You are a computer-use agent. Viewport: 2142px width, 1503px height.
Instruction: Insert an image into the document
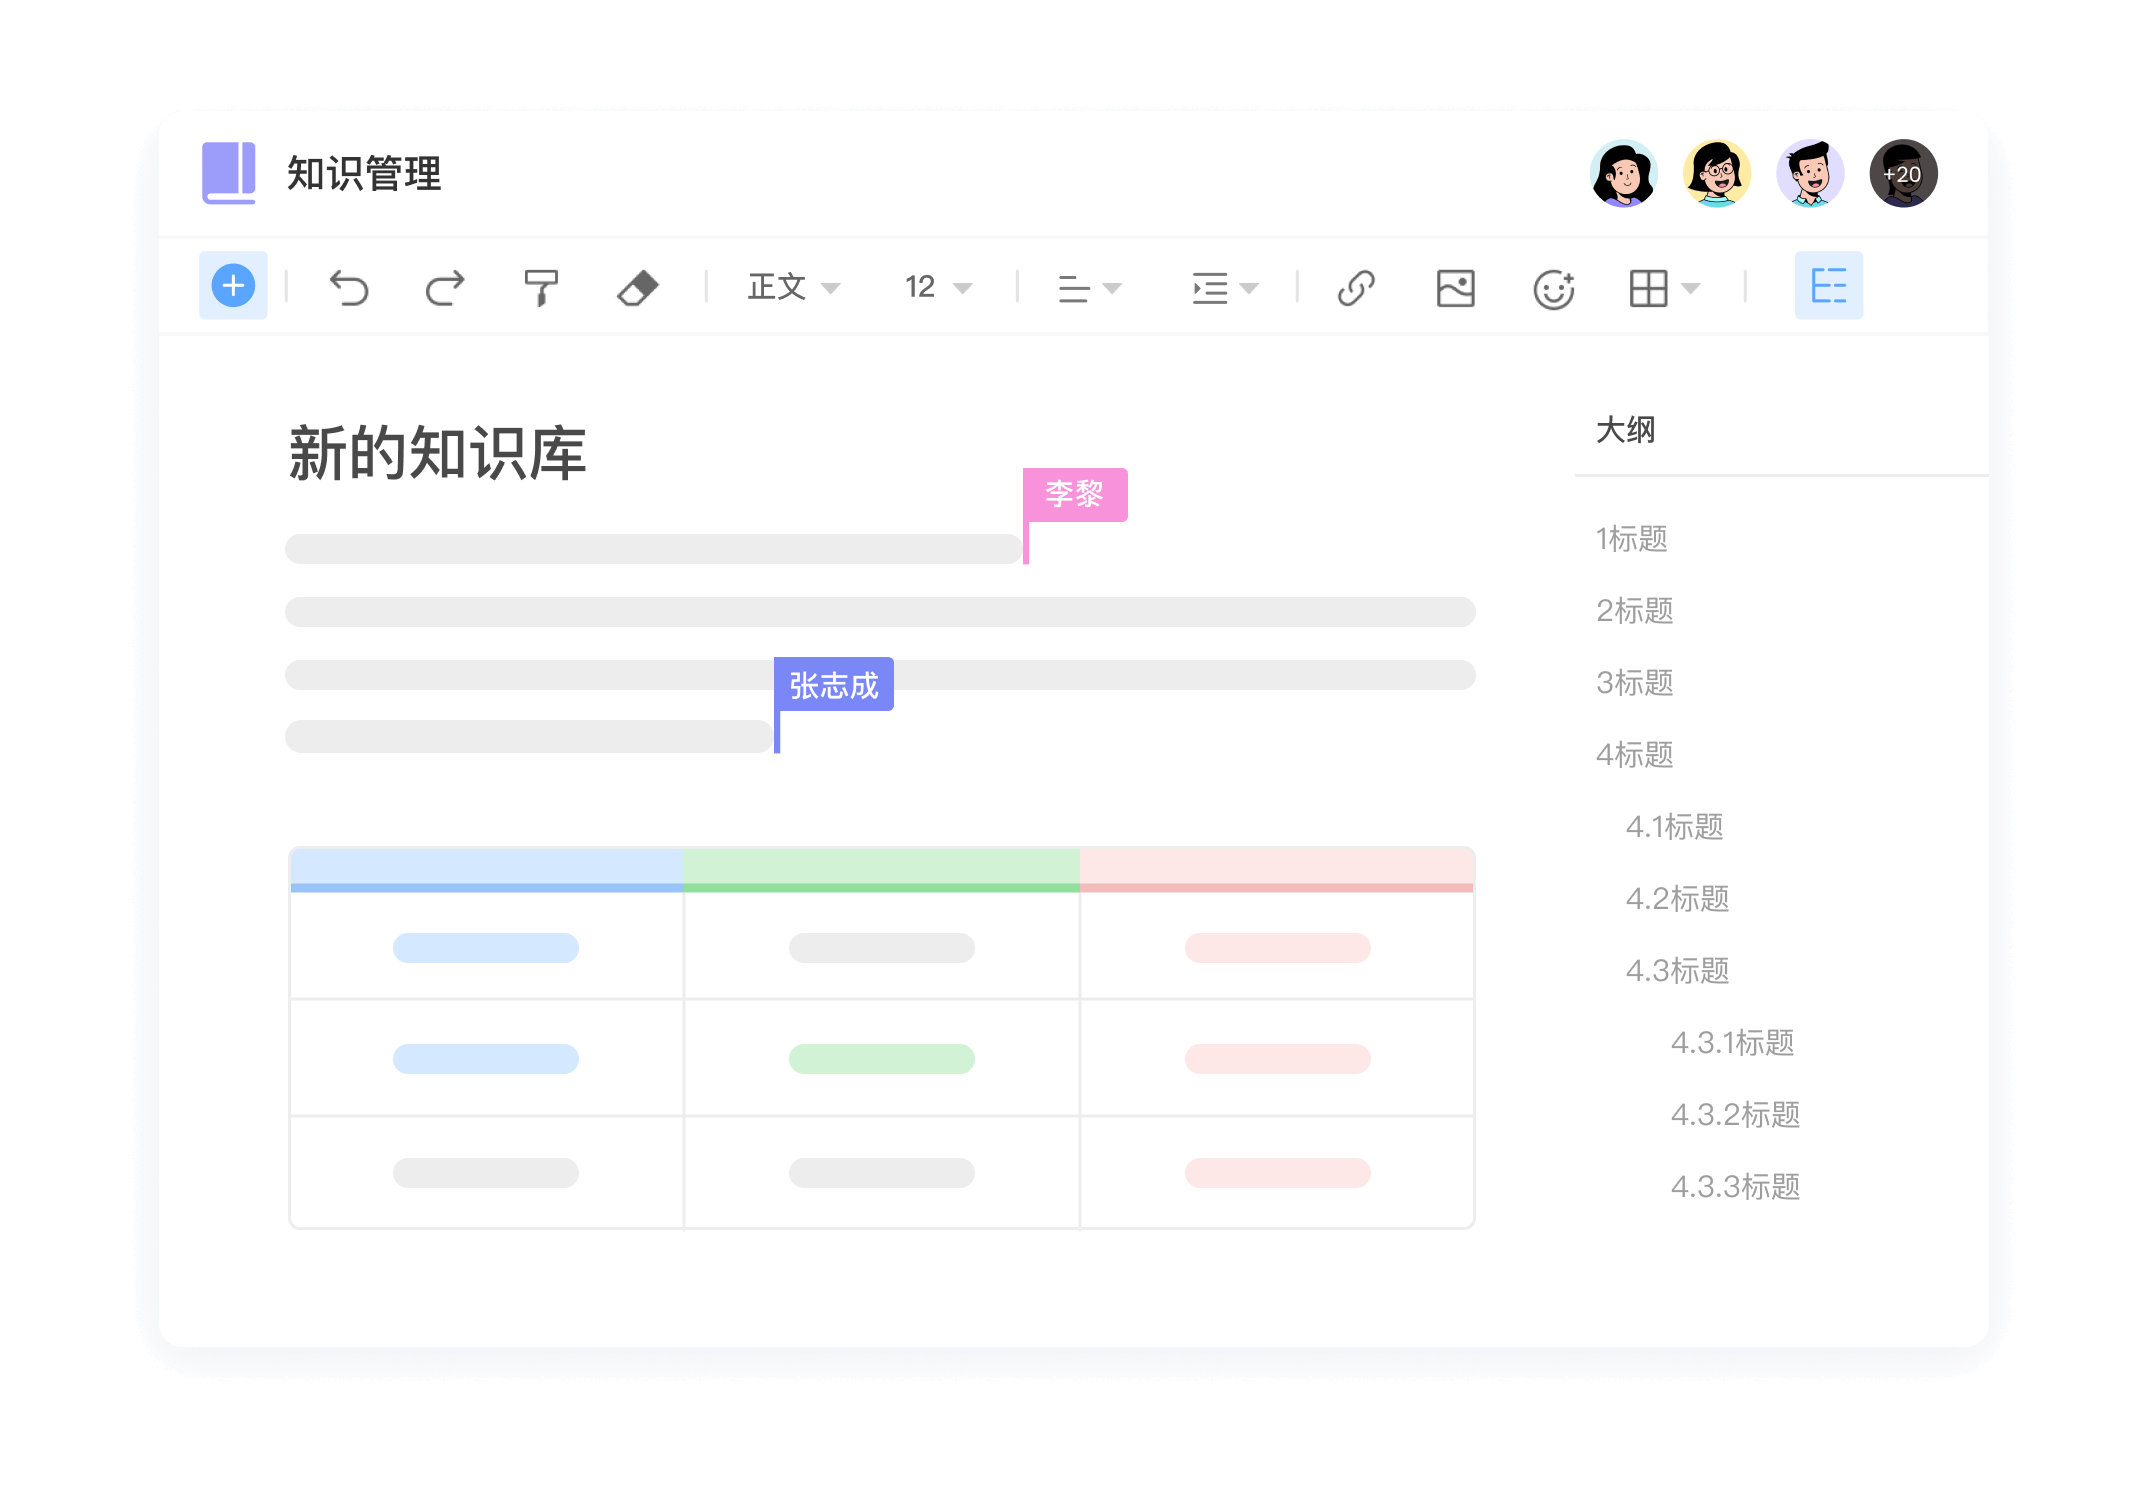pyautogui.click(x=1455, y=288)
